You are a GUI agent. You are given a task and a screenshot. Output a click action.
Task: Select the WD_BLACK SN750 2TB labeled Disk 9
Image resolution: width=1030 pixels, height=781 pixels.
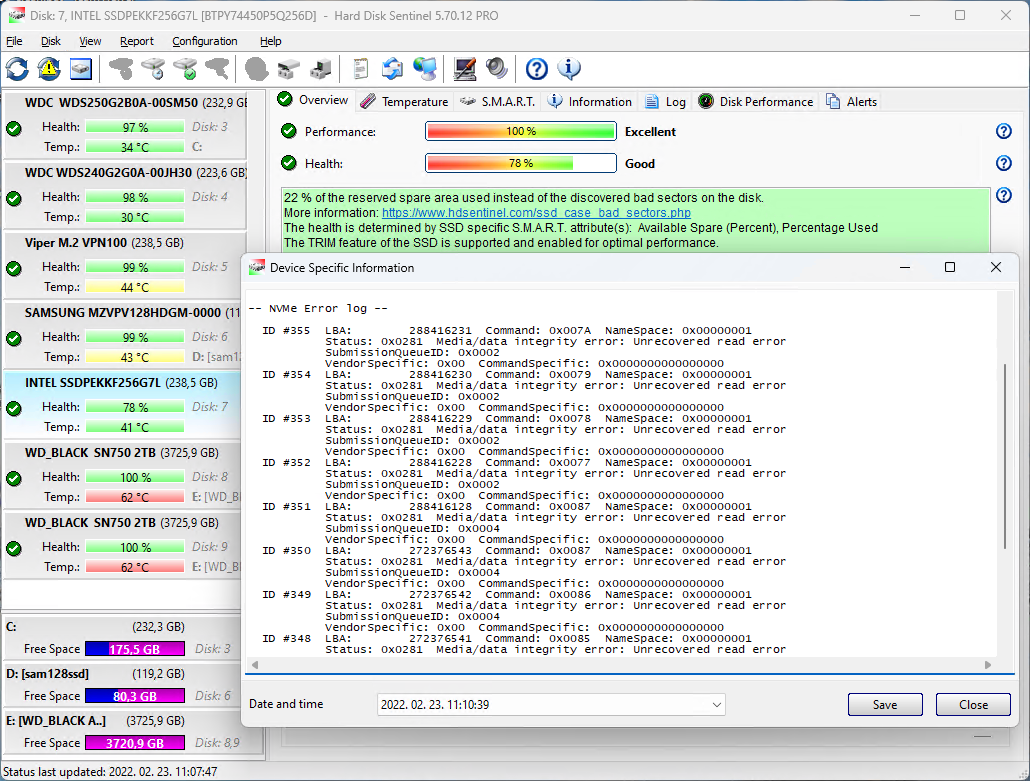(x=125, y=545)
